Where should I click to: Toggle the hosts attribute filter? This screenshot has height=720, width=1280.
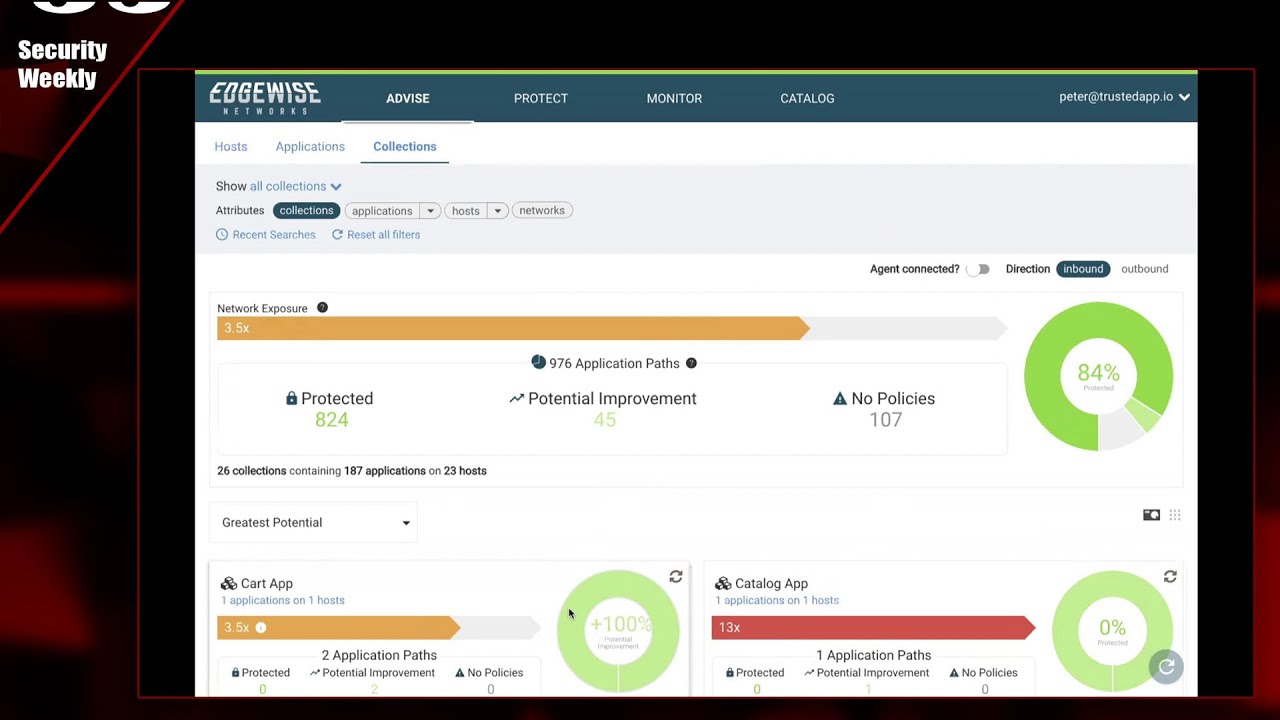(x=466, y=211)
